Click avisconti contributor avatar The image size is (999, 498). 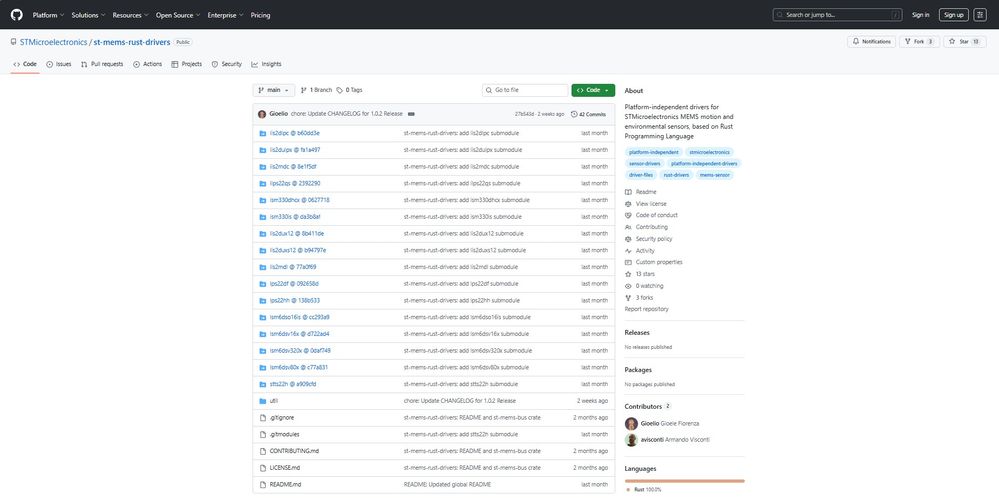click(631, 440)
